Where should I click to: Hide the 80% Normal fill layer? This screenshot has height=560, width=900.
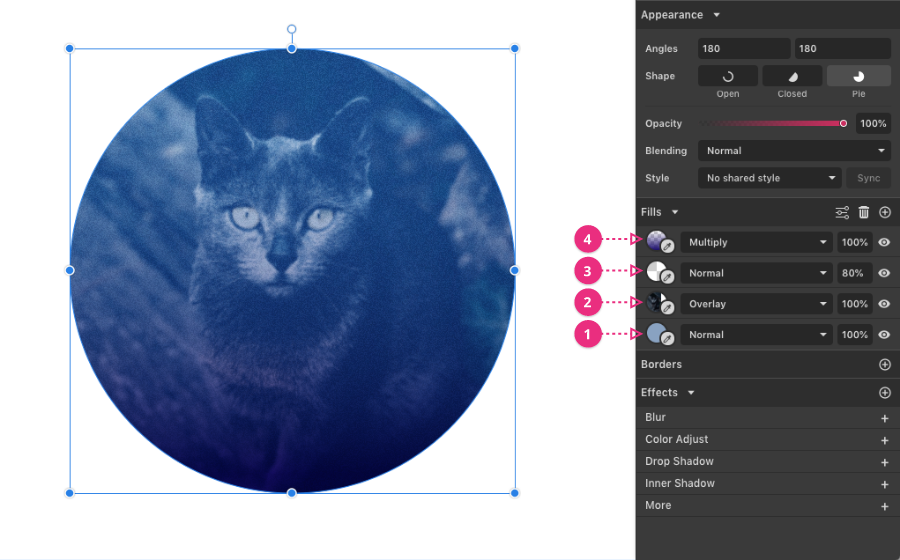(884, 273)
